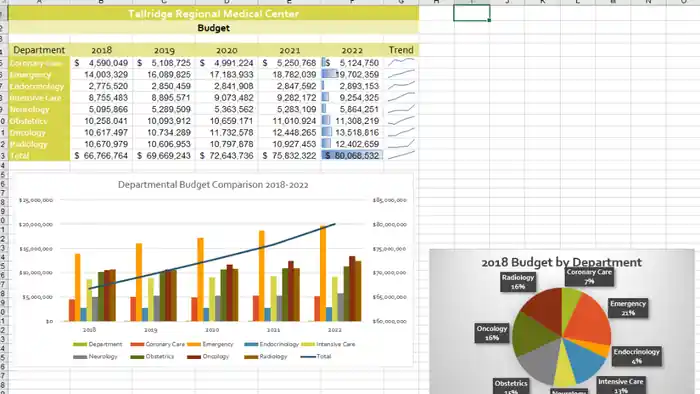
Task: Select the Endocrinology row label cell
Action: coord(39,86)
